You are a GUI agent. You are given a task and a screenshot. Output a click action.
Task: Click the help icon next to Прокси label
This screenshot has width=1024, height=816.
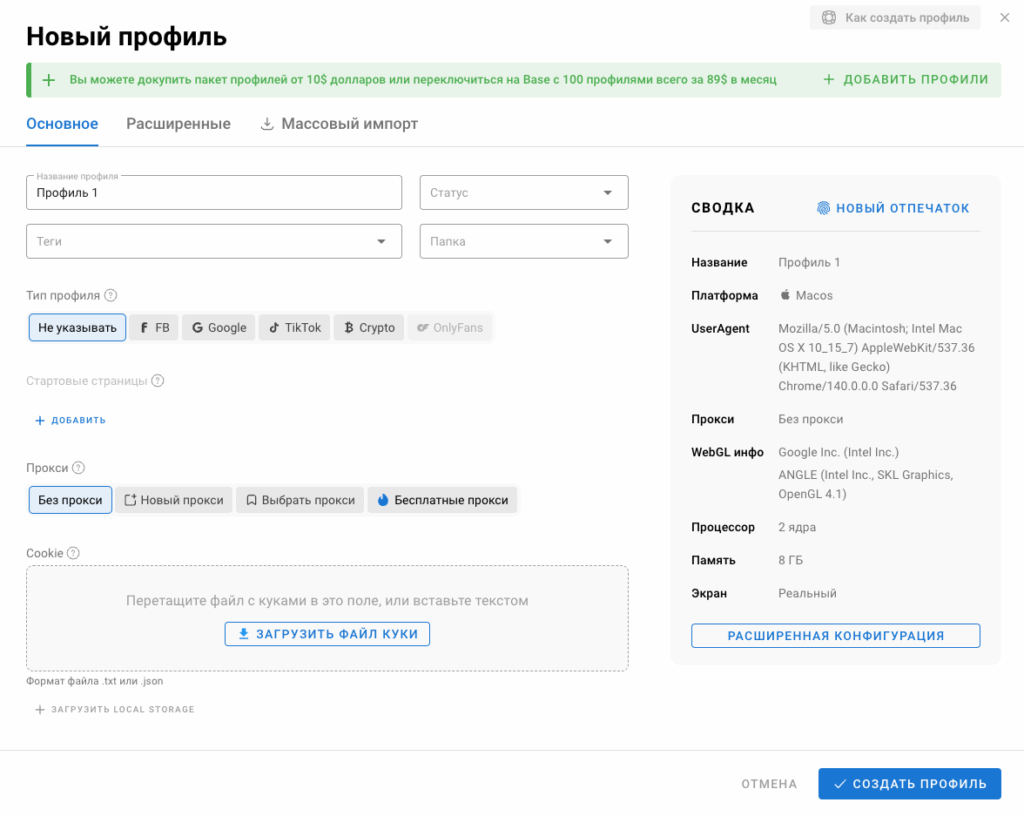pos(78,467)
